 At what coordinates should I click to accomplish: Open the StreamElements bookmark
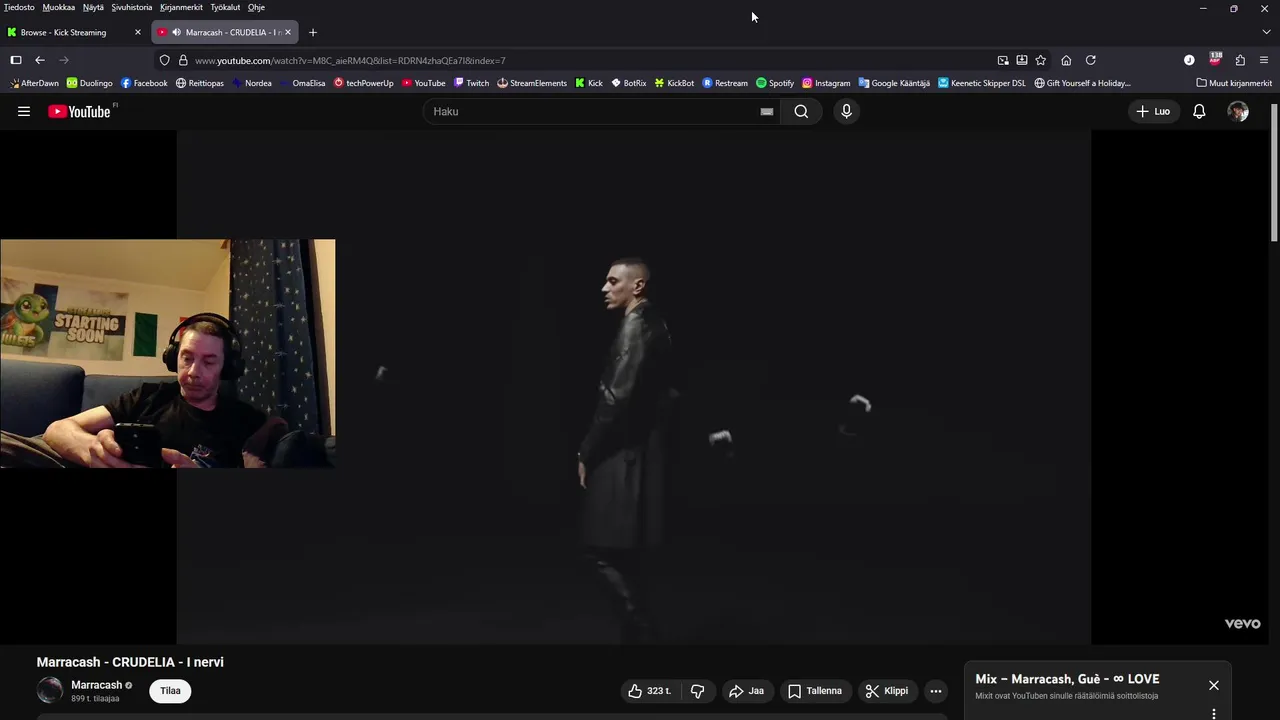(x=532, y=83)
